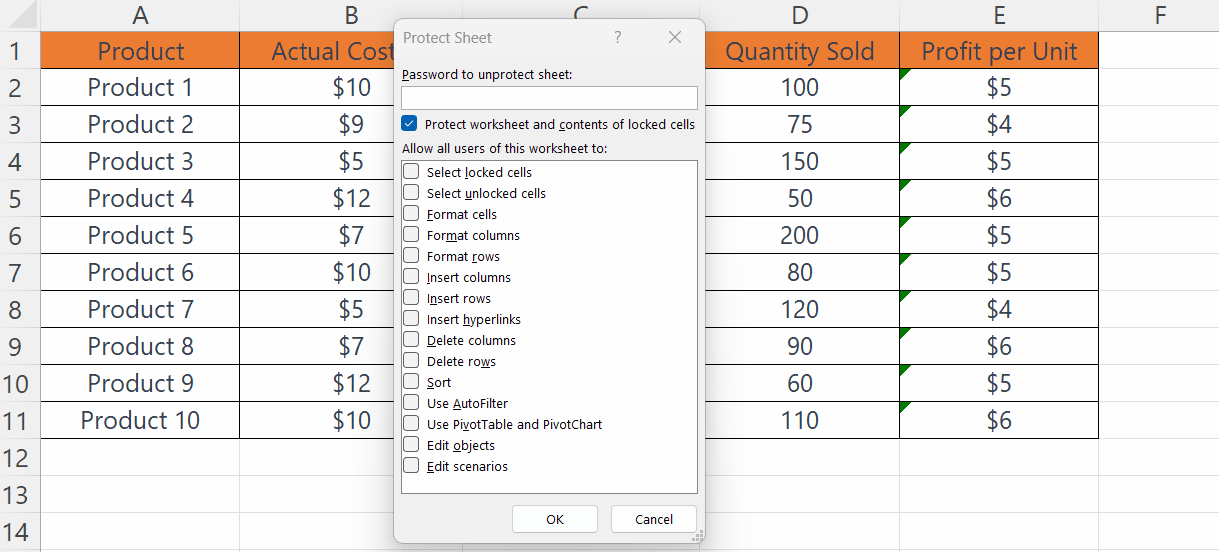
Task: Select the Product 4 cell
Action: pyautogui.click(x=140, y=199)
